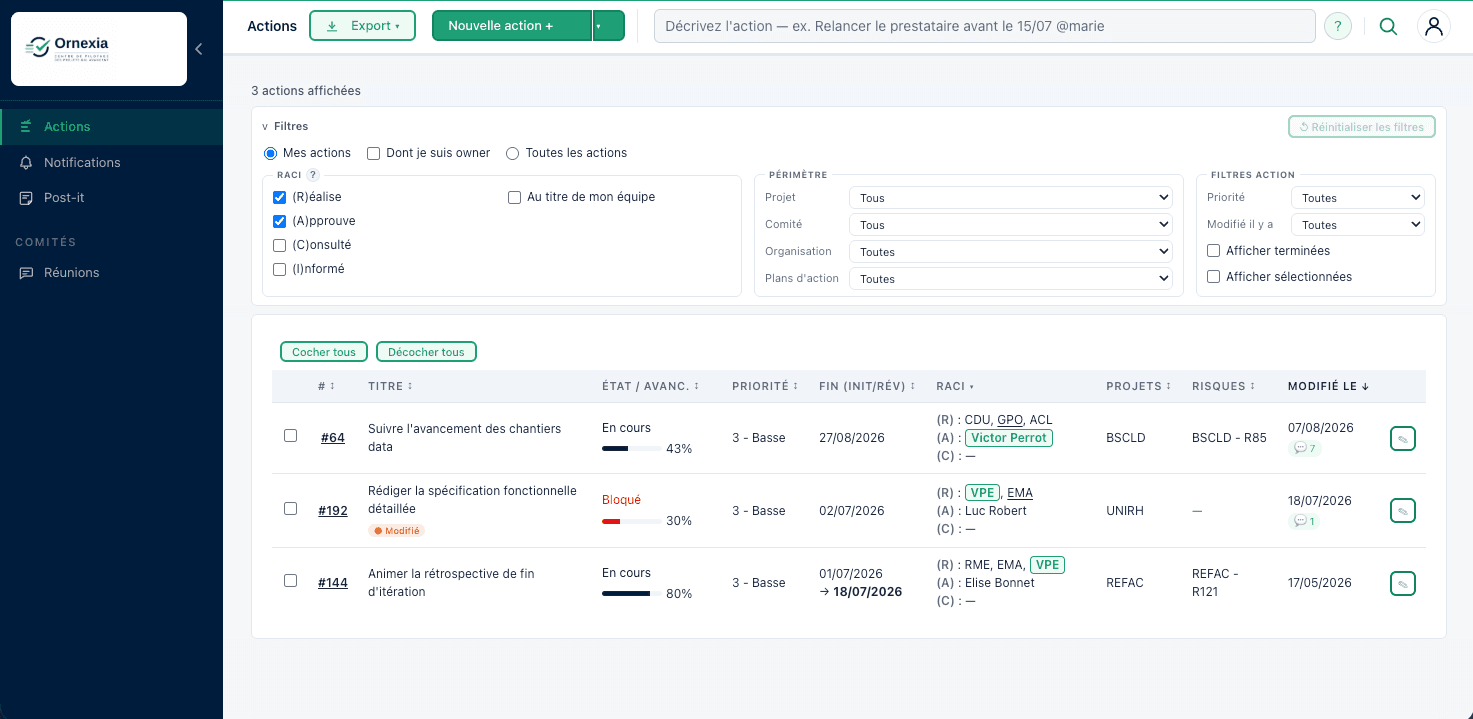The image size is (1473, 719).
Task: Uncheck the (R)éalise checkbox
Action: click(280, 198)
